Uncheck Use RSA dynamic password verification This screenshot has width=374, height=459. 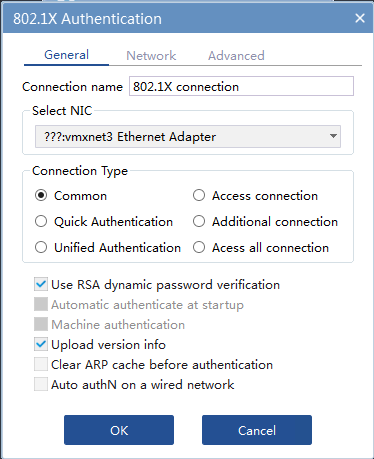41,284
